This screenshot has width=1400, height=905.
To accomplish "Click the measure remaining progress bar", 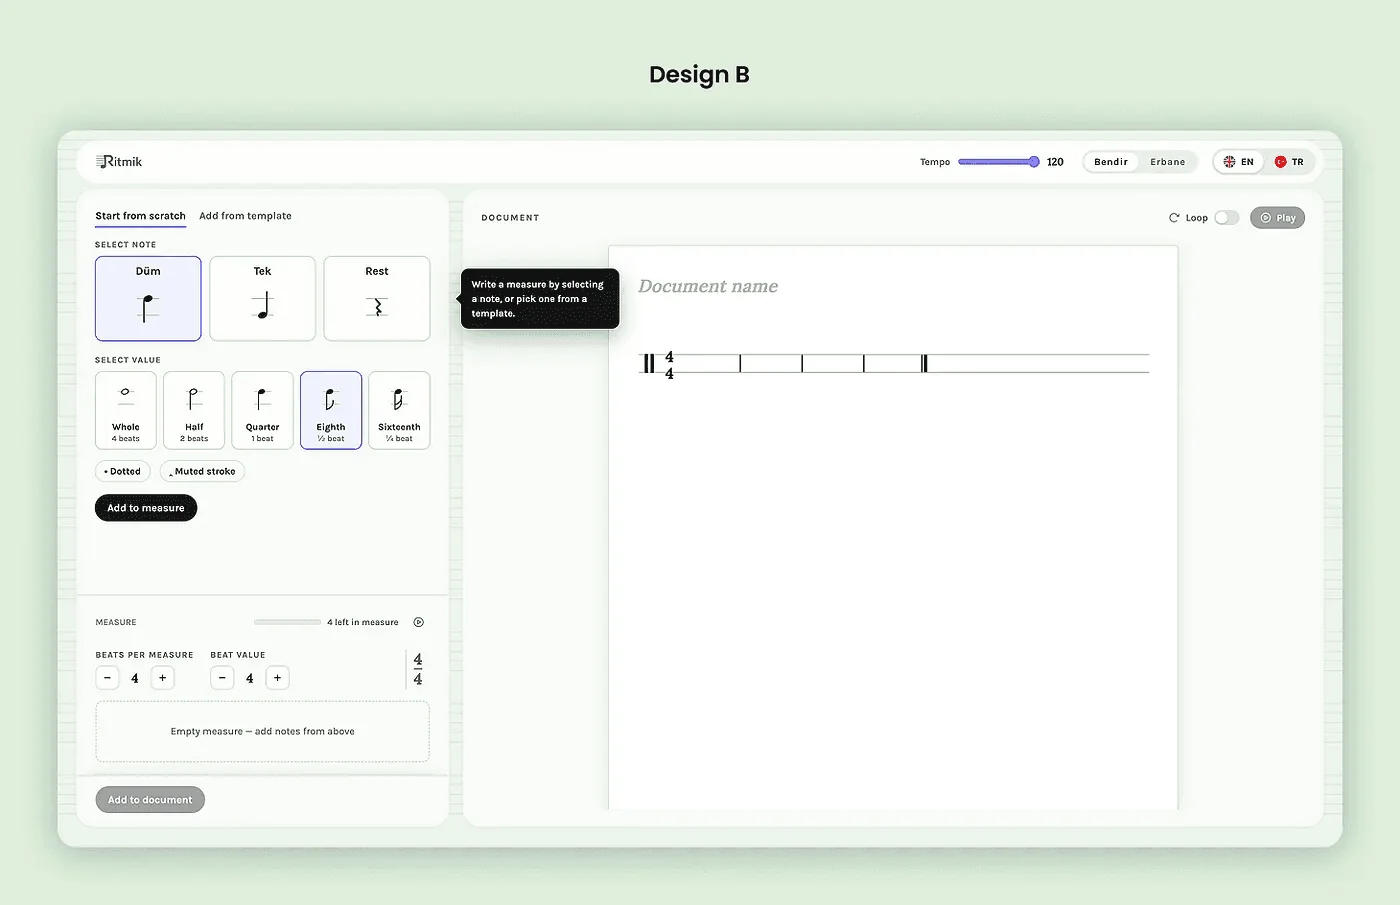I will pos(287,622).
